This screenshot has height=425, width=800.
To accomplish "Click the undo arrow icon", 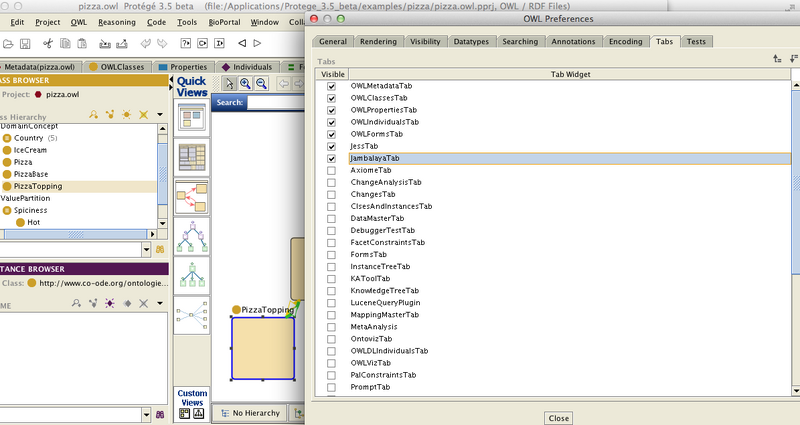I will [x=145, y=43].
